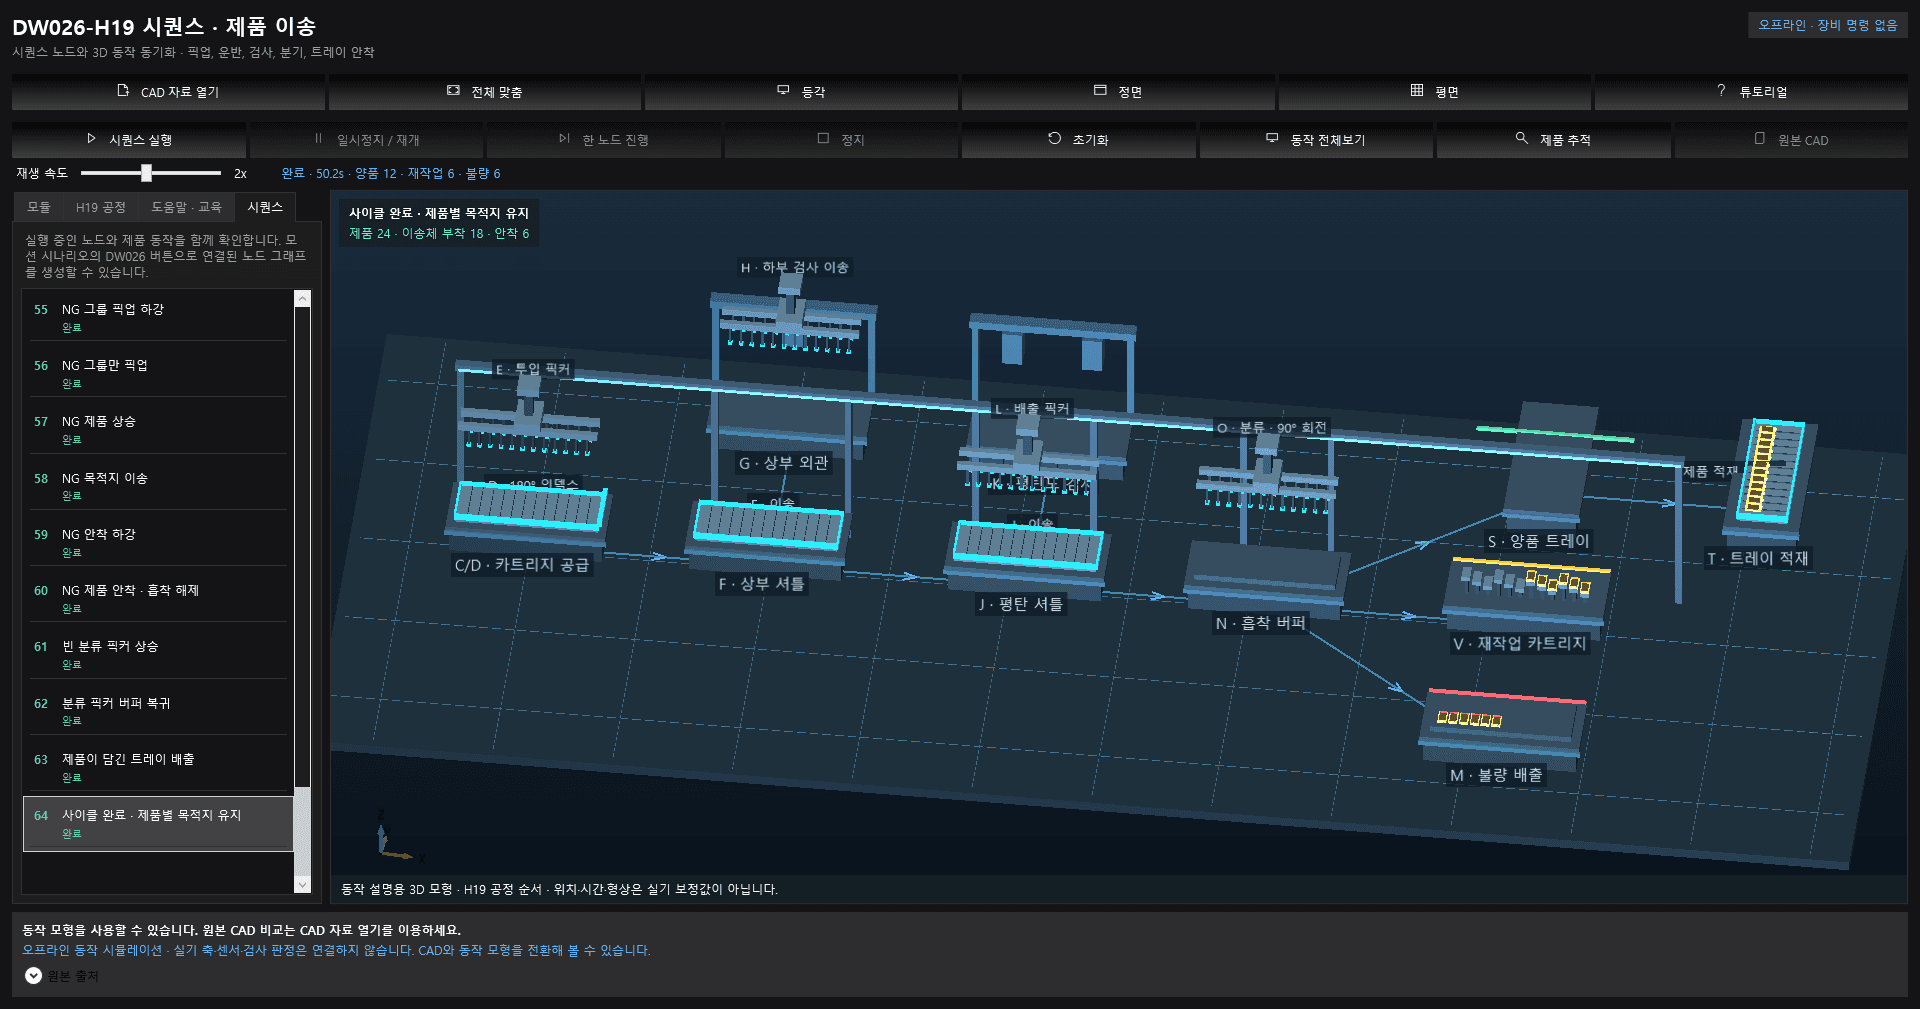Open CAD 자료 열기 file icon
The height and width of the screenshot is (1009, 1920).
pos(123,91)
